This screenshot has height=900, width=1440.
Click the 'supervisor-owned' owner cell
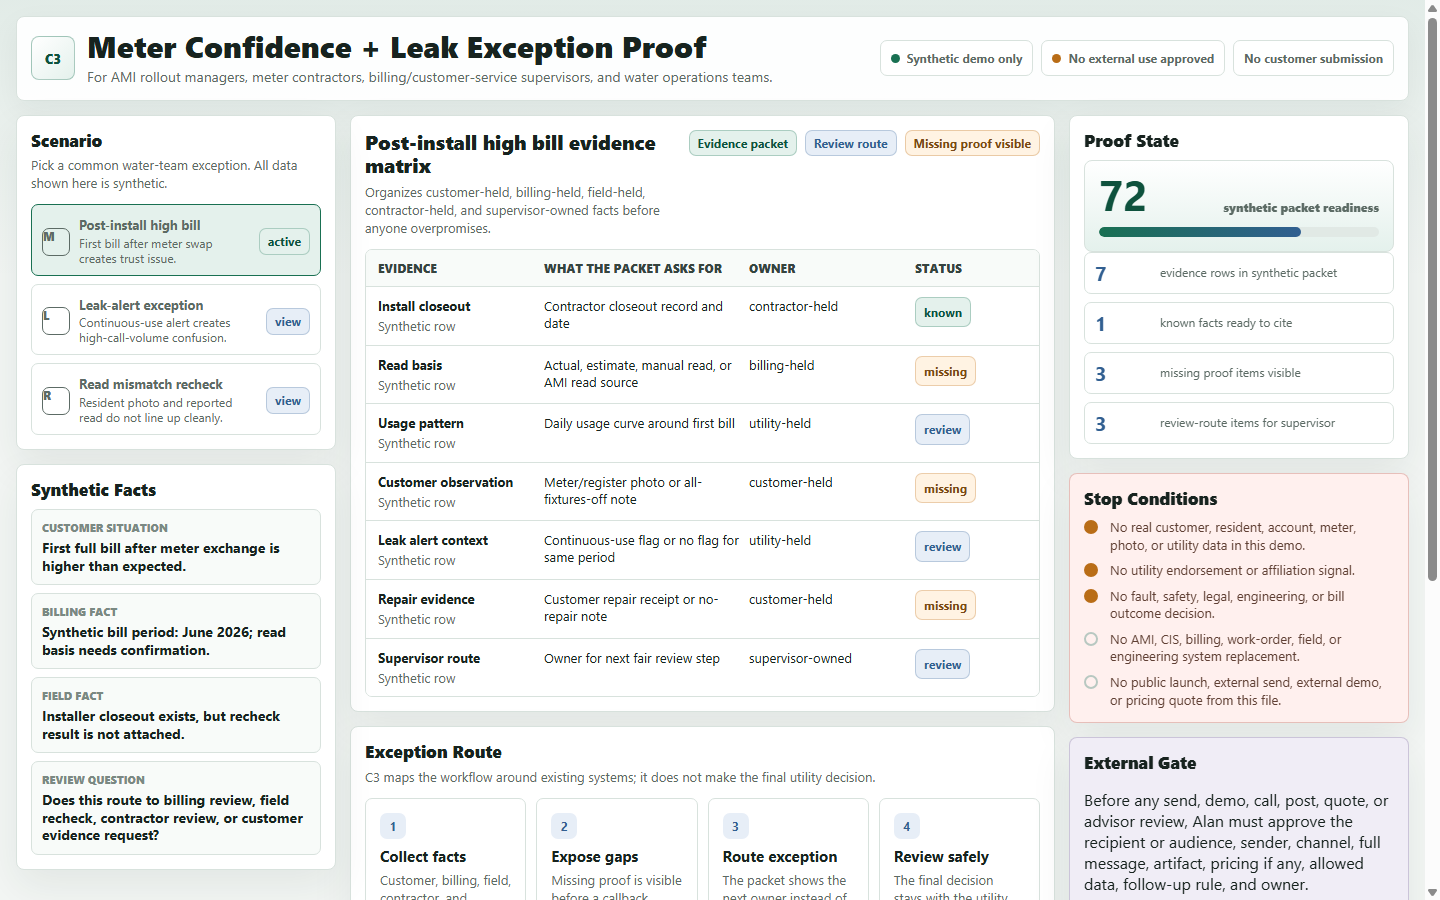[800, 659]
